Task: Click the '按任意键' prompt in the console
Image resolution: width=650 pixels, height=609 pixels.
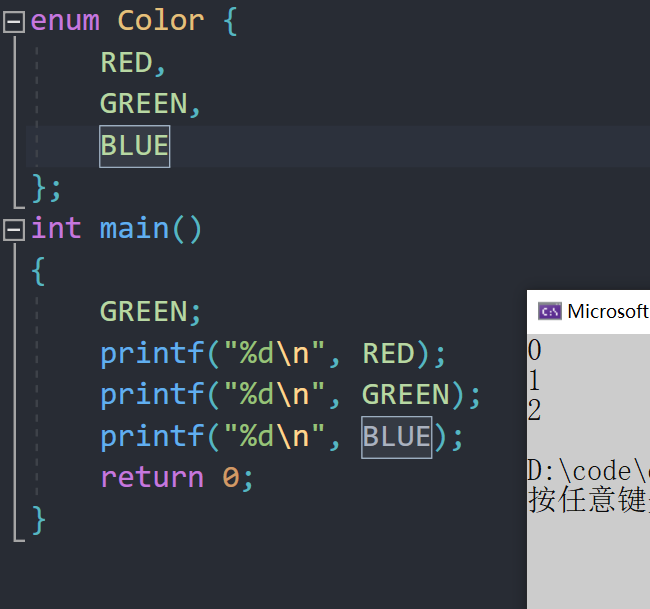Action: [588, 500]
